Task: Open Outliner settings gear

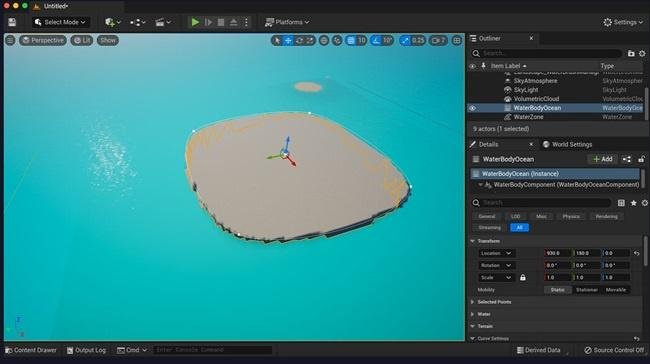Action: pyautogui.click(x=642, y=53)
